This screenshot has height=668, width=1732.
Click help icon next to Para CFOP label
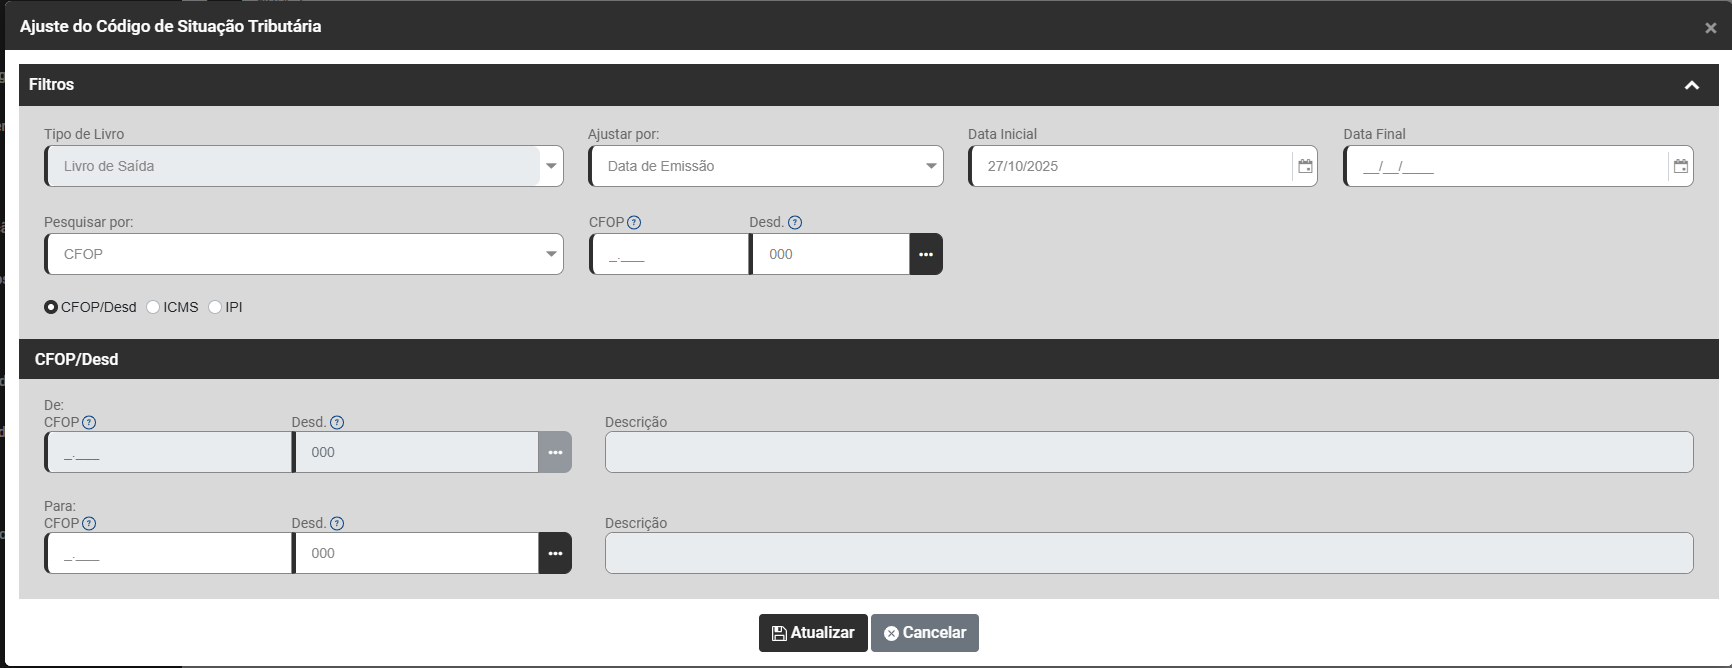coord(89,524)
